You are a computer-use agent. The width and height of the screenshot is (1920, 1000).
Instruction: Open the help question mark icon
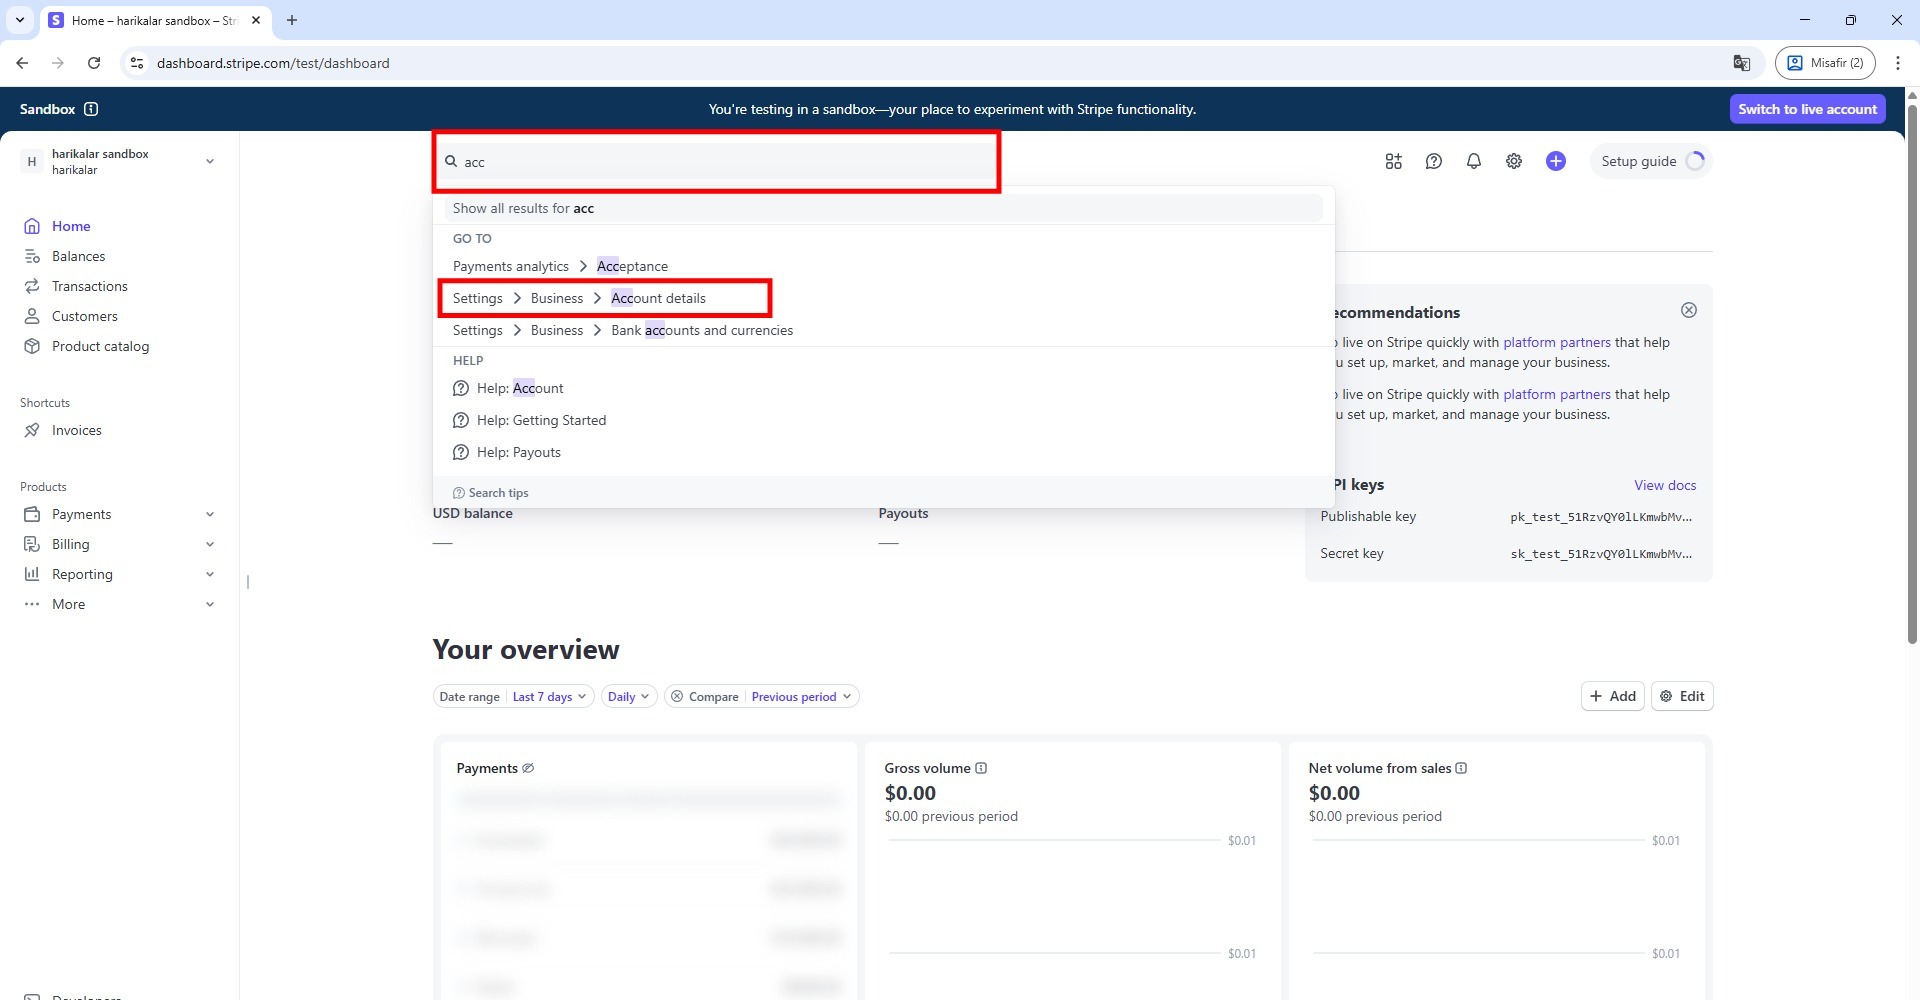1433,161
